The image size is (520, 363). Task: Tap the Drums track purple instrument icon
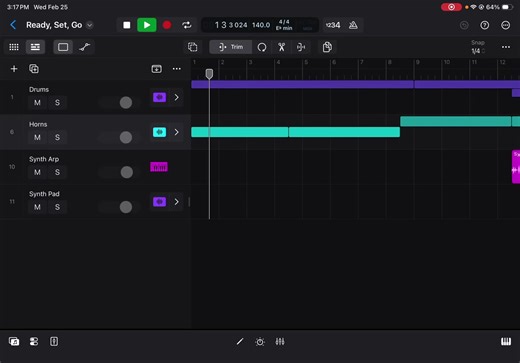tap(159, 97)
